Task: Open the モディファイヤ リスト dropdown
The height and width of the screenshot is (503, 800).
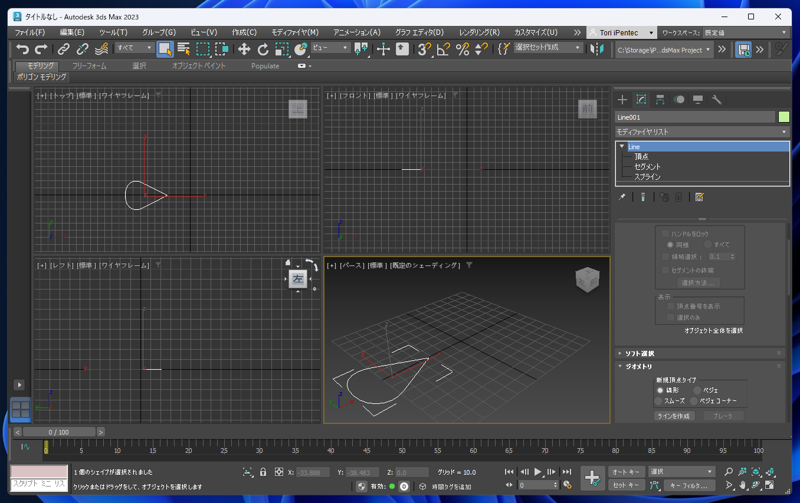Action: point(702,132)
